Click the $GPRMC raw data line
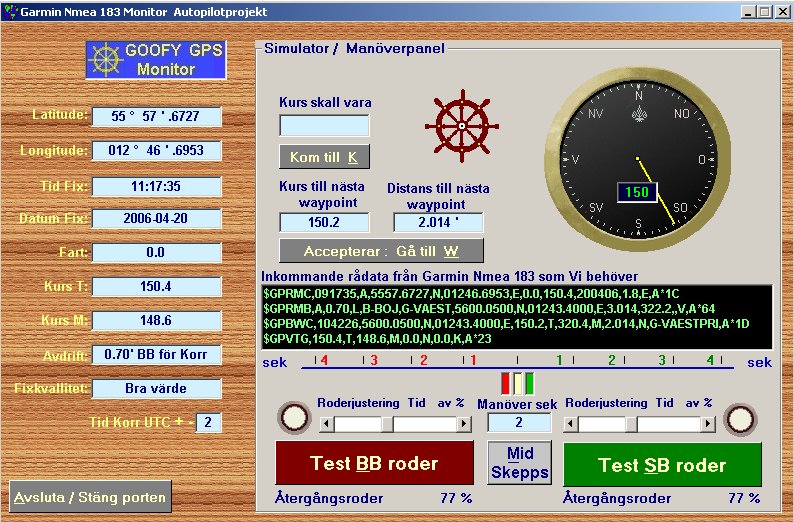This screenshot has width=794, height=522. pyautogui.click(x=471, y=294)
